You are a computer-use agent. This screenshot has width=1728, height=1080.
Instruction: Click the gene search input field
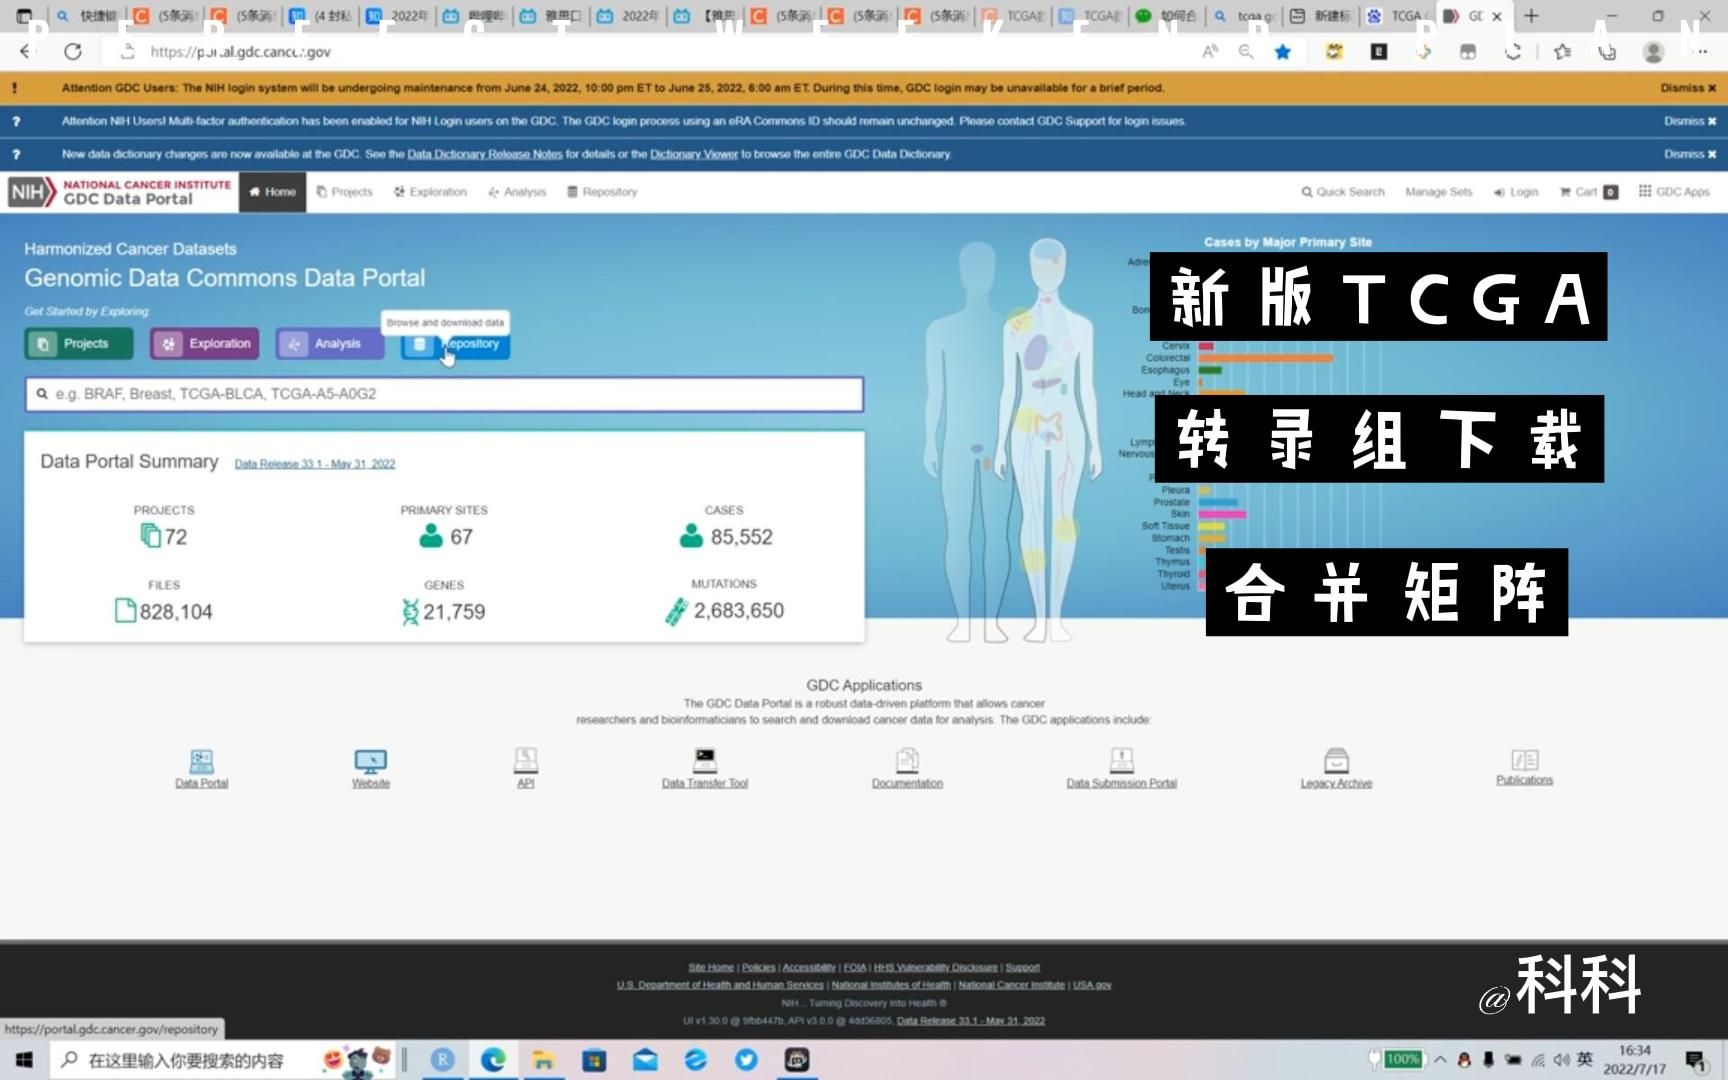click(x=444, y=393)
